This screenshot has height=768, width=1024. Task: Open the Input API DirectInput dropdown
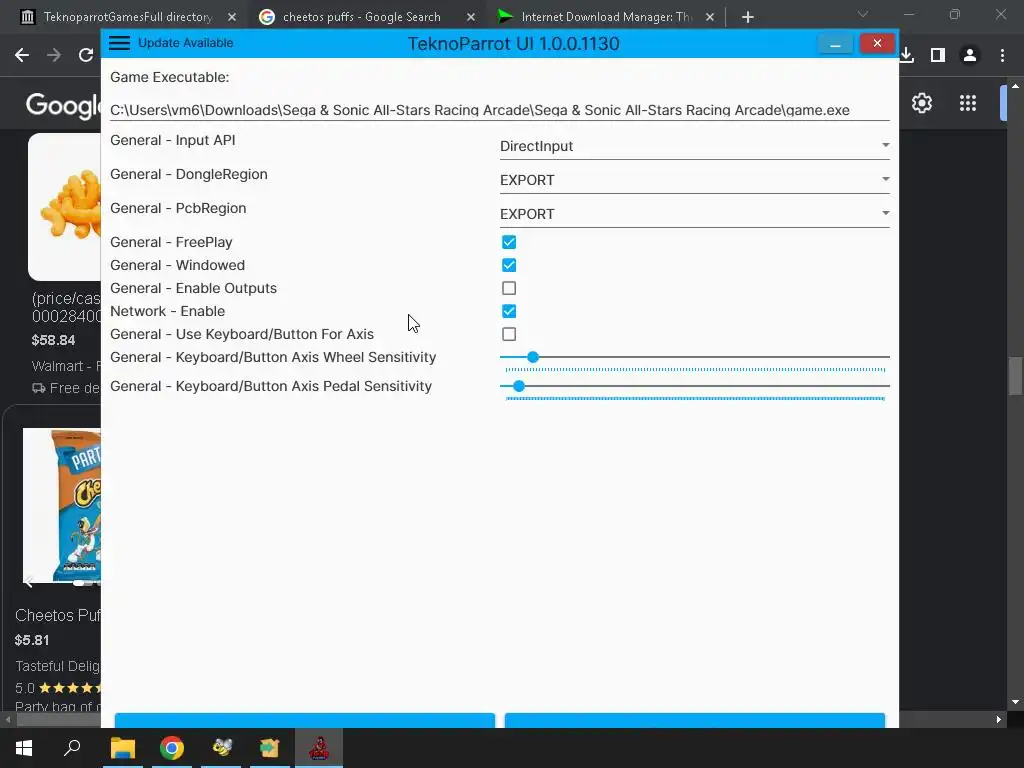coord(694,146)
